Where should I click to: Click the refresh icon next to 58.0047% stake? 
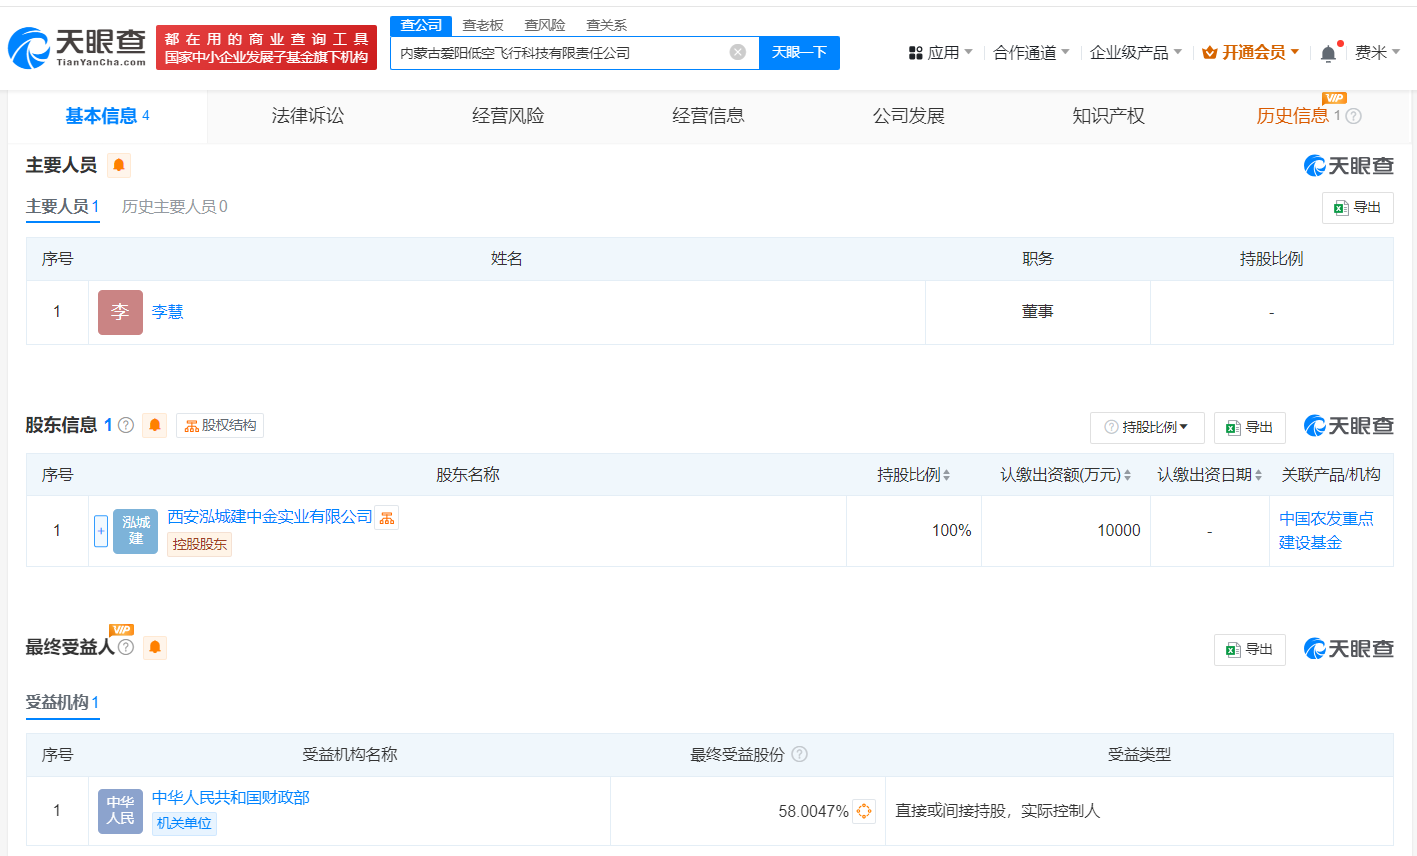click(864, 811)
